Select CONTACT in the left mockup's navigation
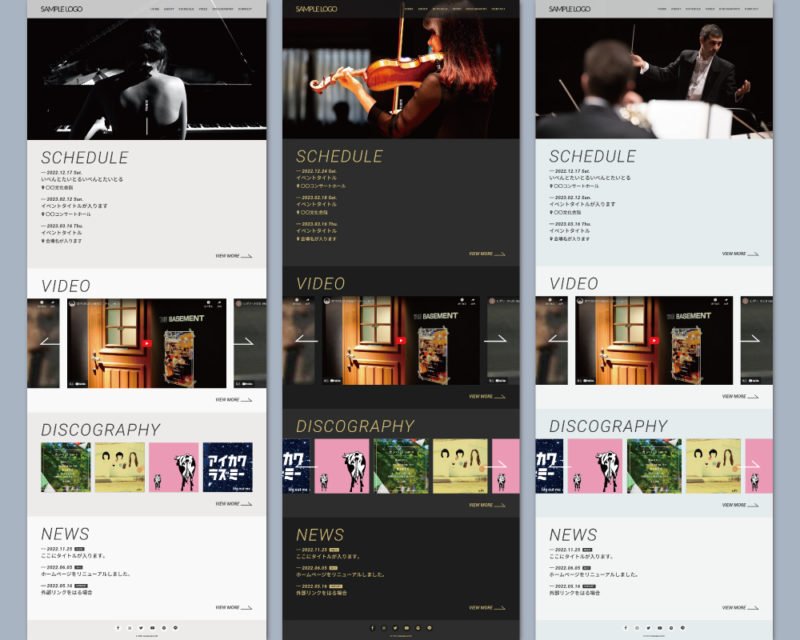 [x=245, y=9]
